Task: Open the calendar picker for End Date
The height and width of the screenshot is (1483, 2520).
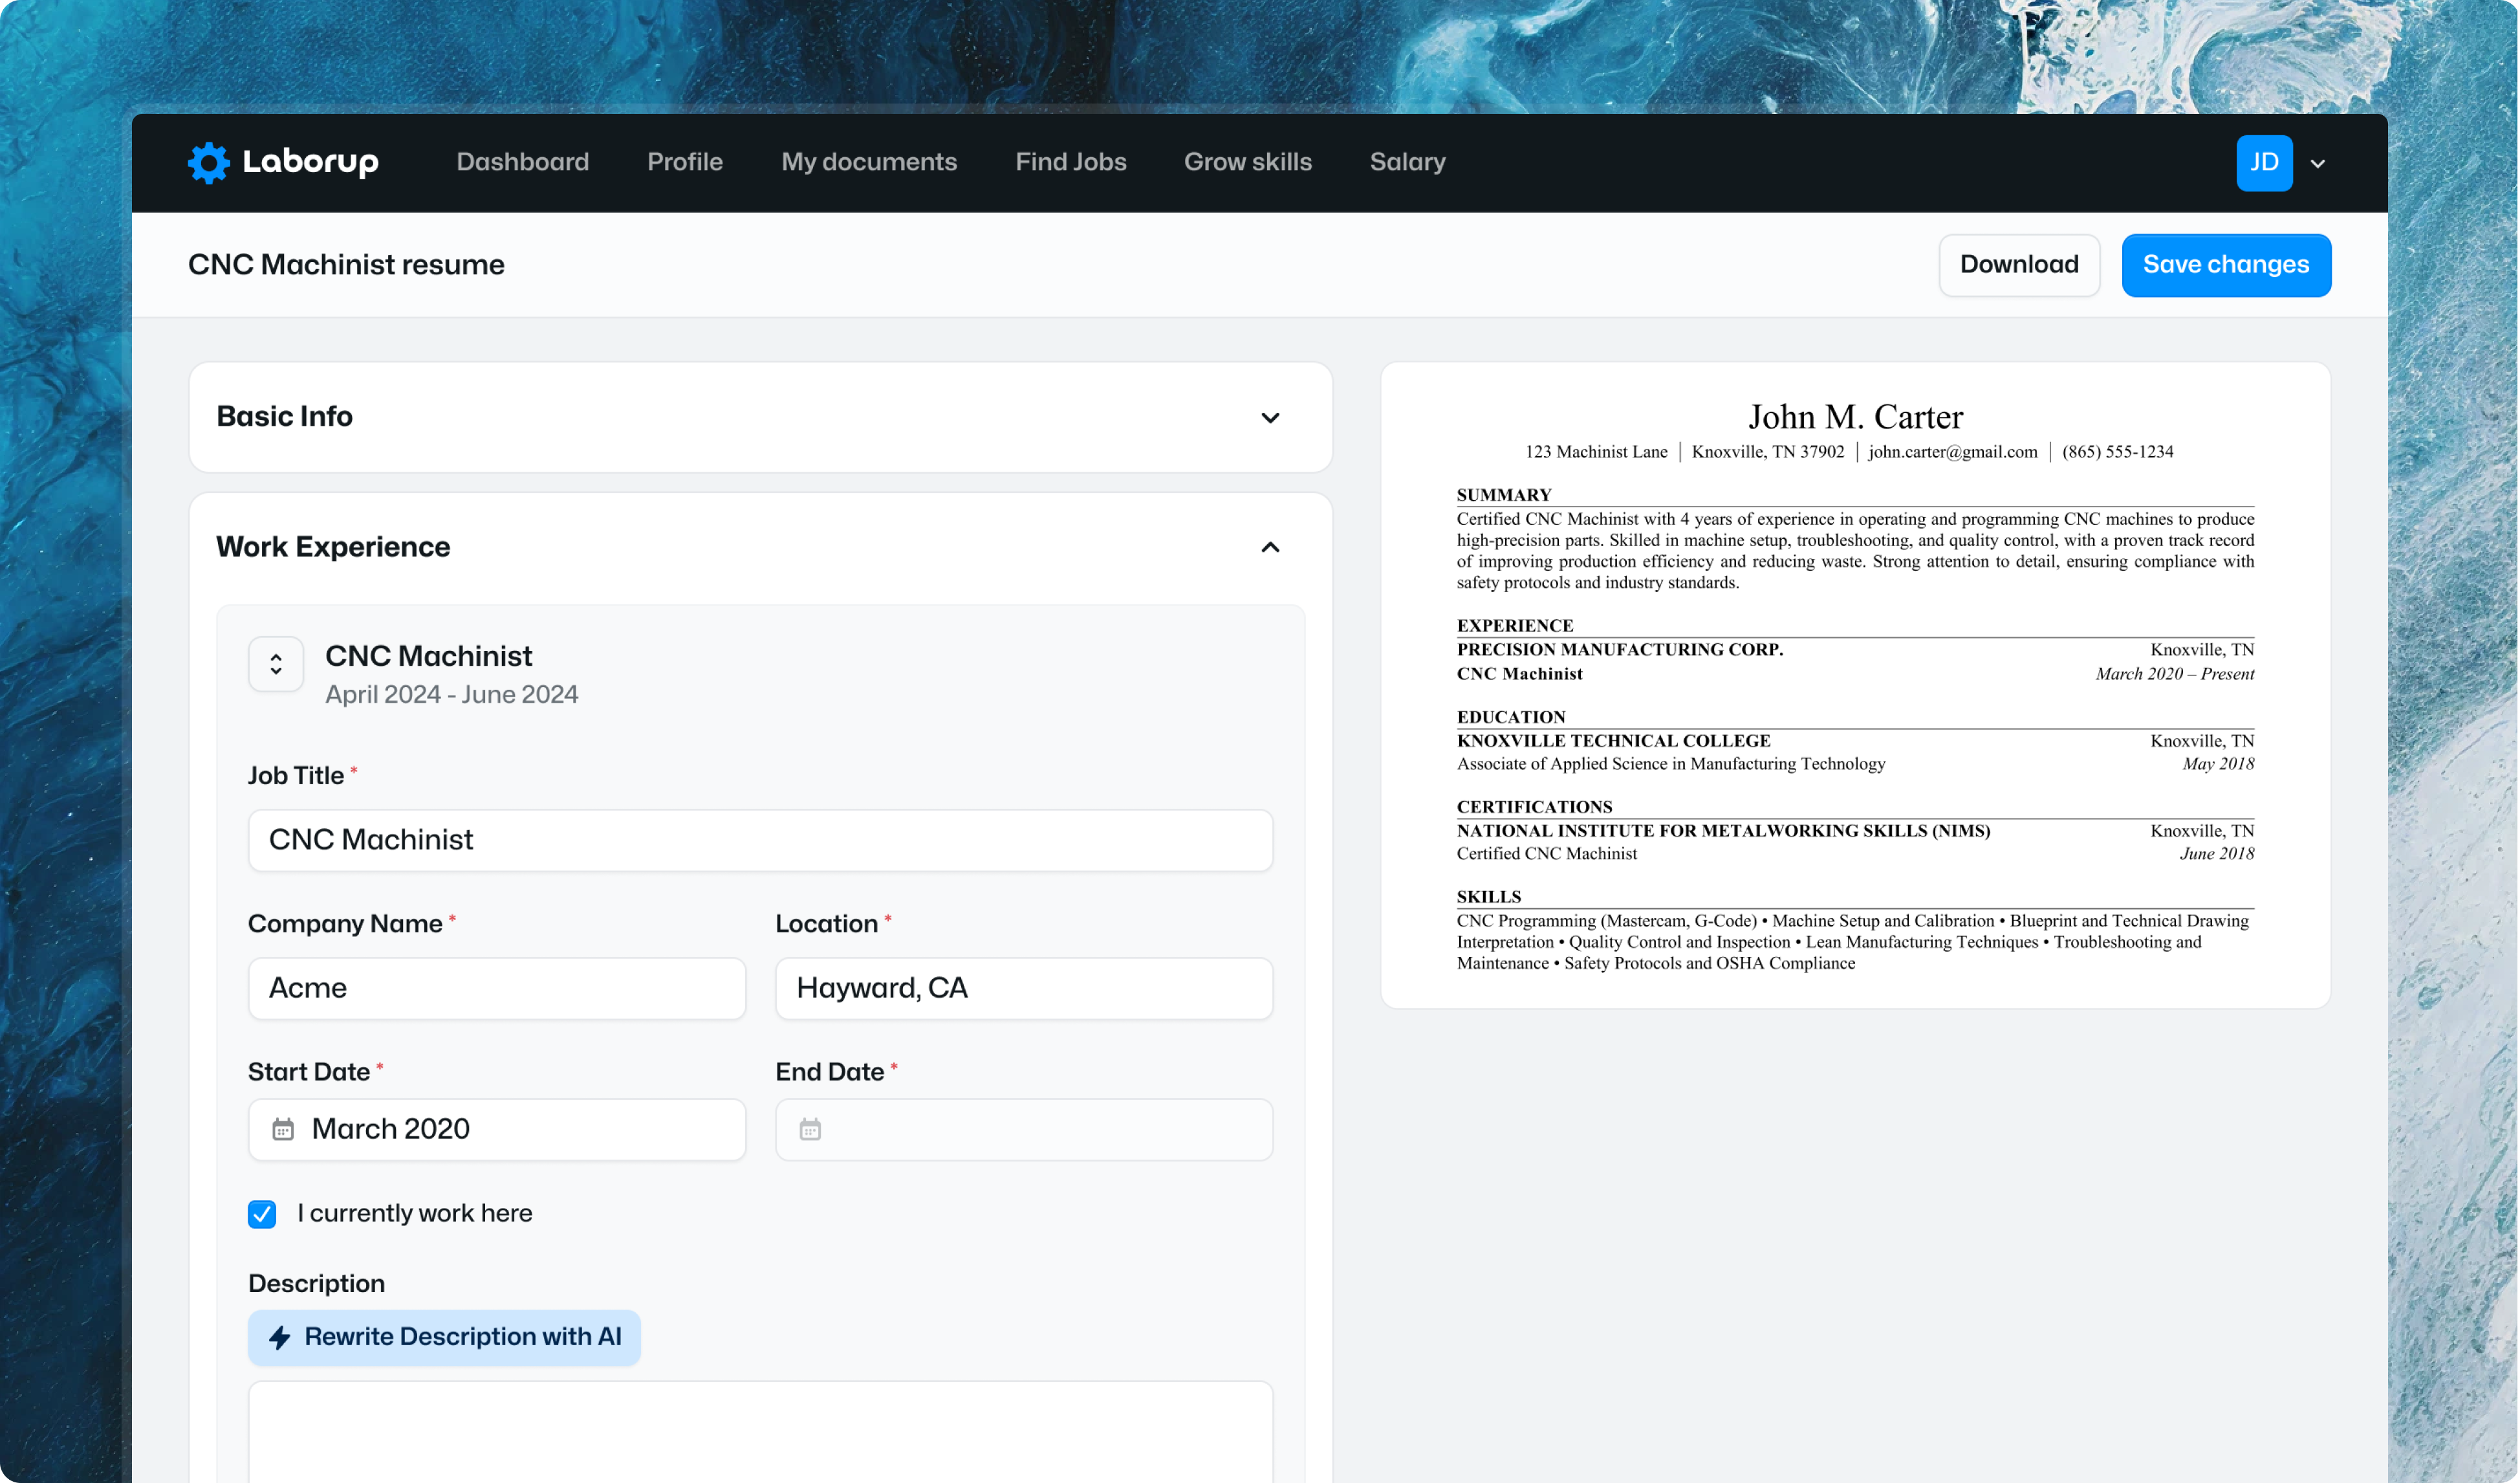Action: pyautogui.click(x=811, y=1129)
